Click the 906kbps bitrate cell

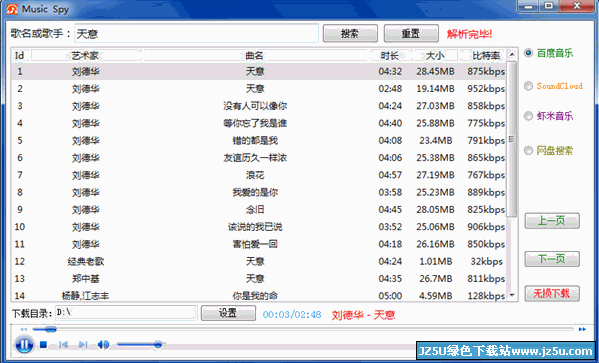point(486,227)
